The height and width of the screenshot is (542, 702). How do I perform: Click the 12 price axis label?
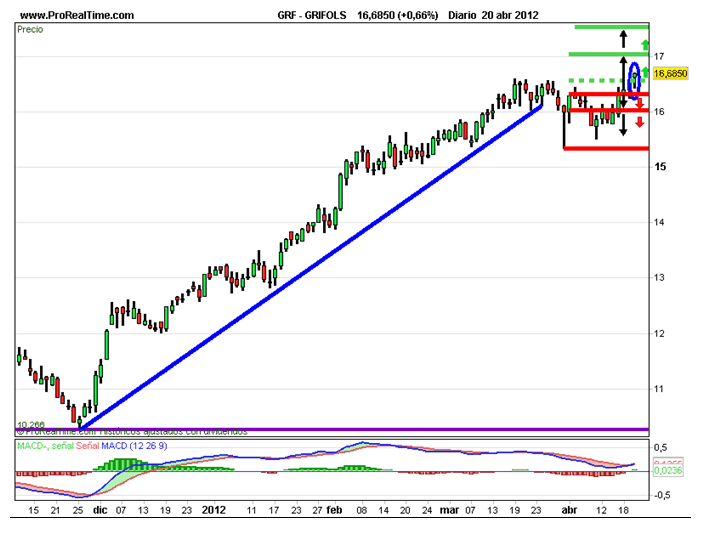tap(659, 333)
